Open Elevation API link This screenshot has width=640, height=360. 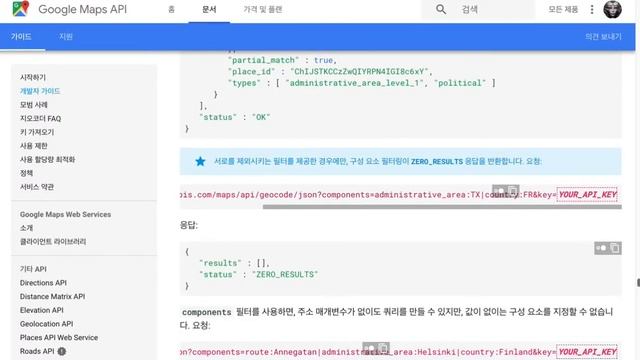(x=42, y=310)
